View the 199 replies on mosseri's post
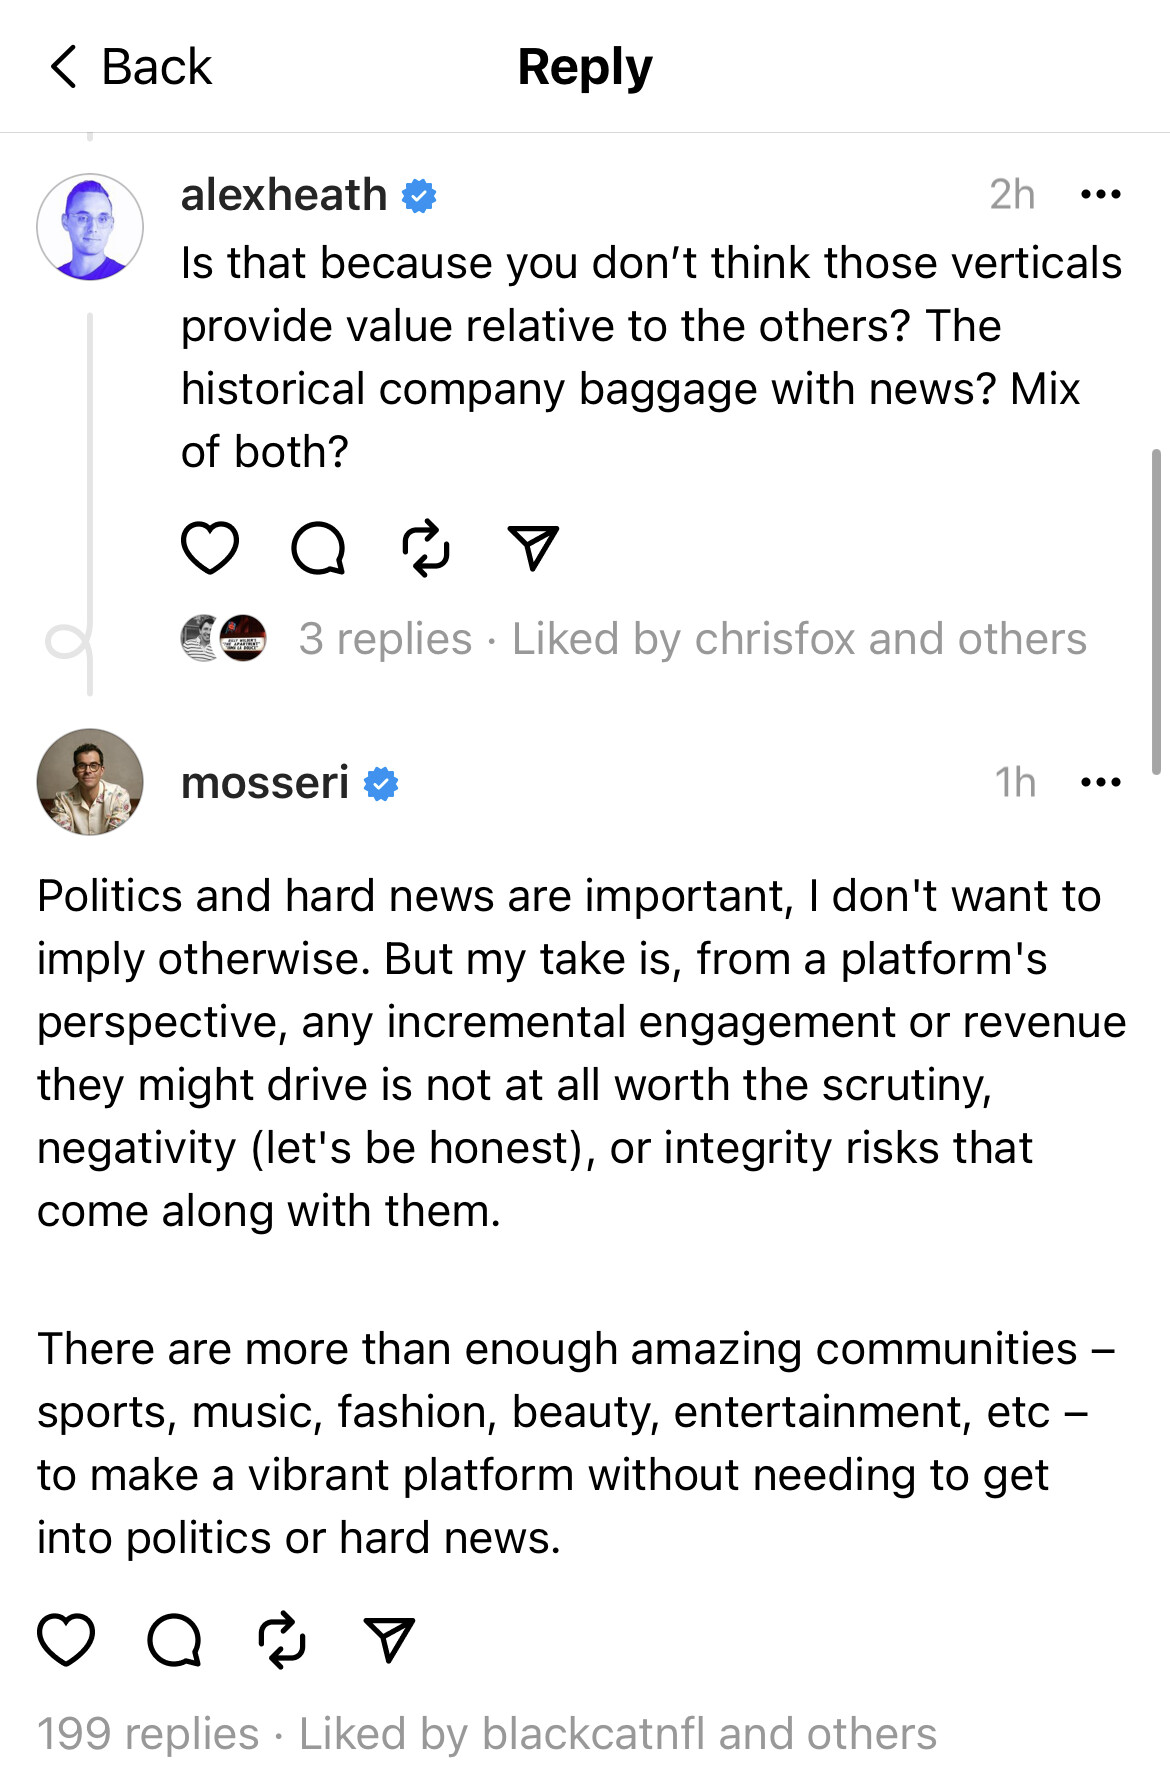The width and height of the screenshot is (1170, 1778). pyautogui.click(x=148, y=1734)
